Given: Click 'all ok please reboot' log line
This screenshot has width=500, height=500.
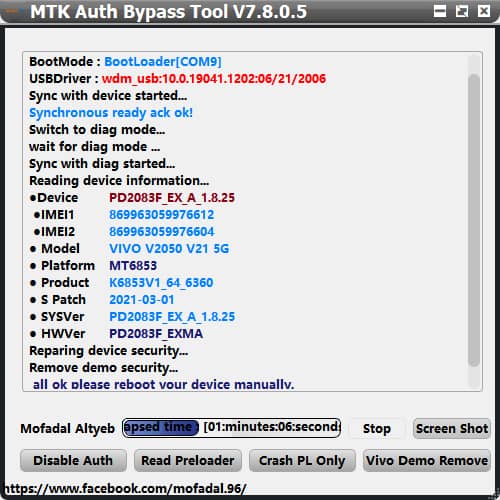Looking at the screenshot, I should pyautogui.click(x=163, y=384).
